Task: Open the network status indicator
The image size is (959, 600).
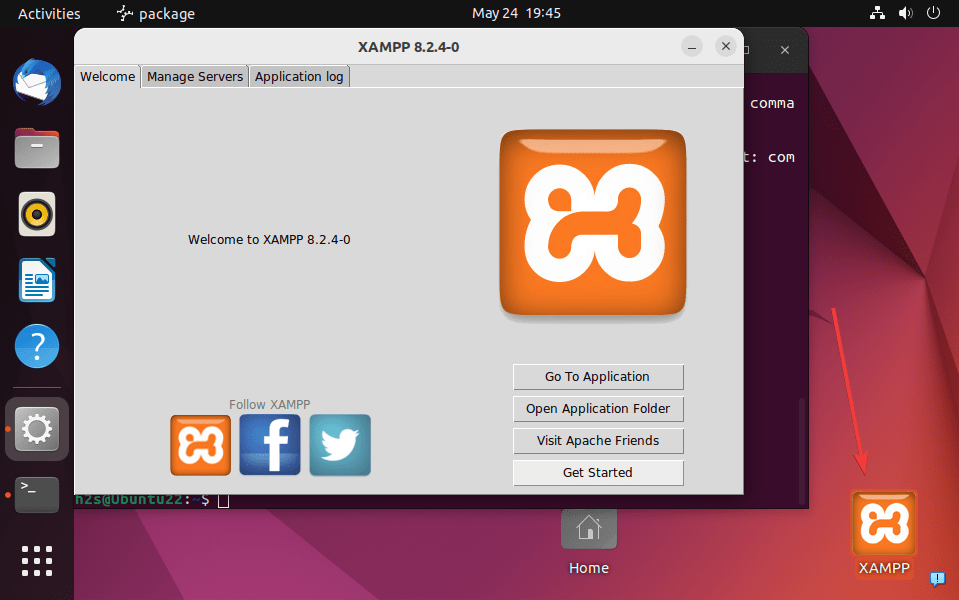Action: [x=877, y=13]
